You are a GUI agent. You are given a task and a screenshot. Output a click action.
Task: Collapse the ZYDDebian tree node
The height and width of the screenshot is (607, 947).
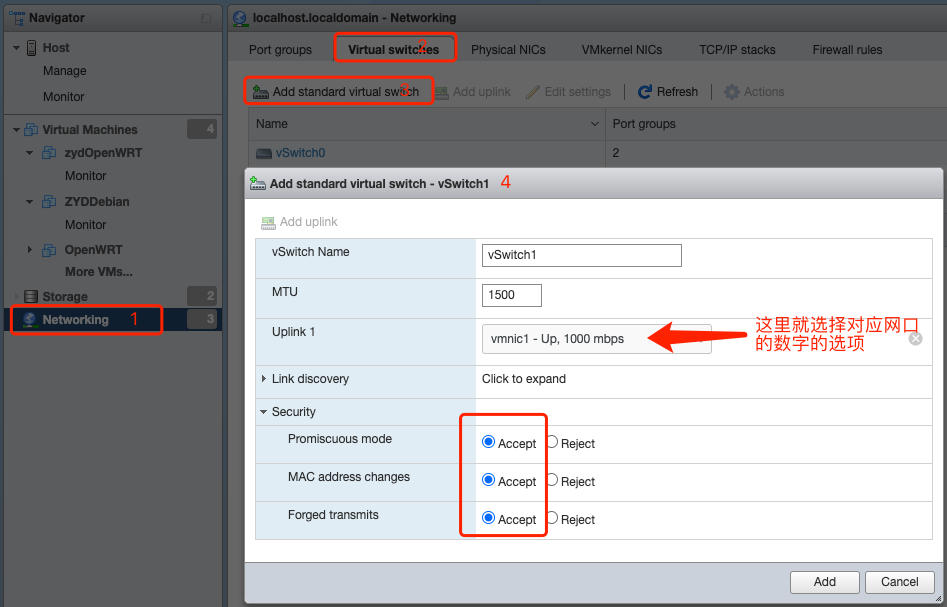coord(29,202)
